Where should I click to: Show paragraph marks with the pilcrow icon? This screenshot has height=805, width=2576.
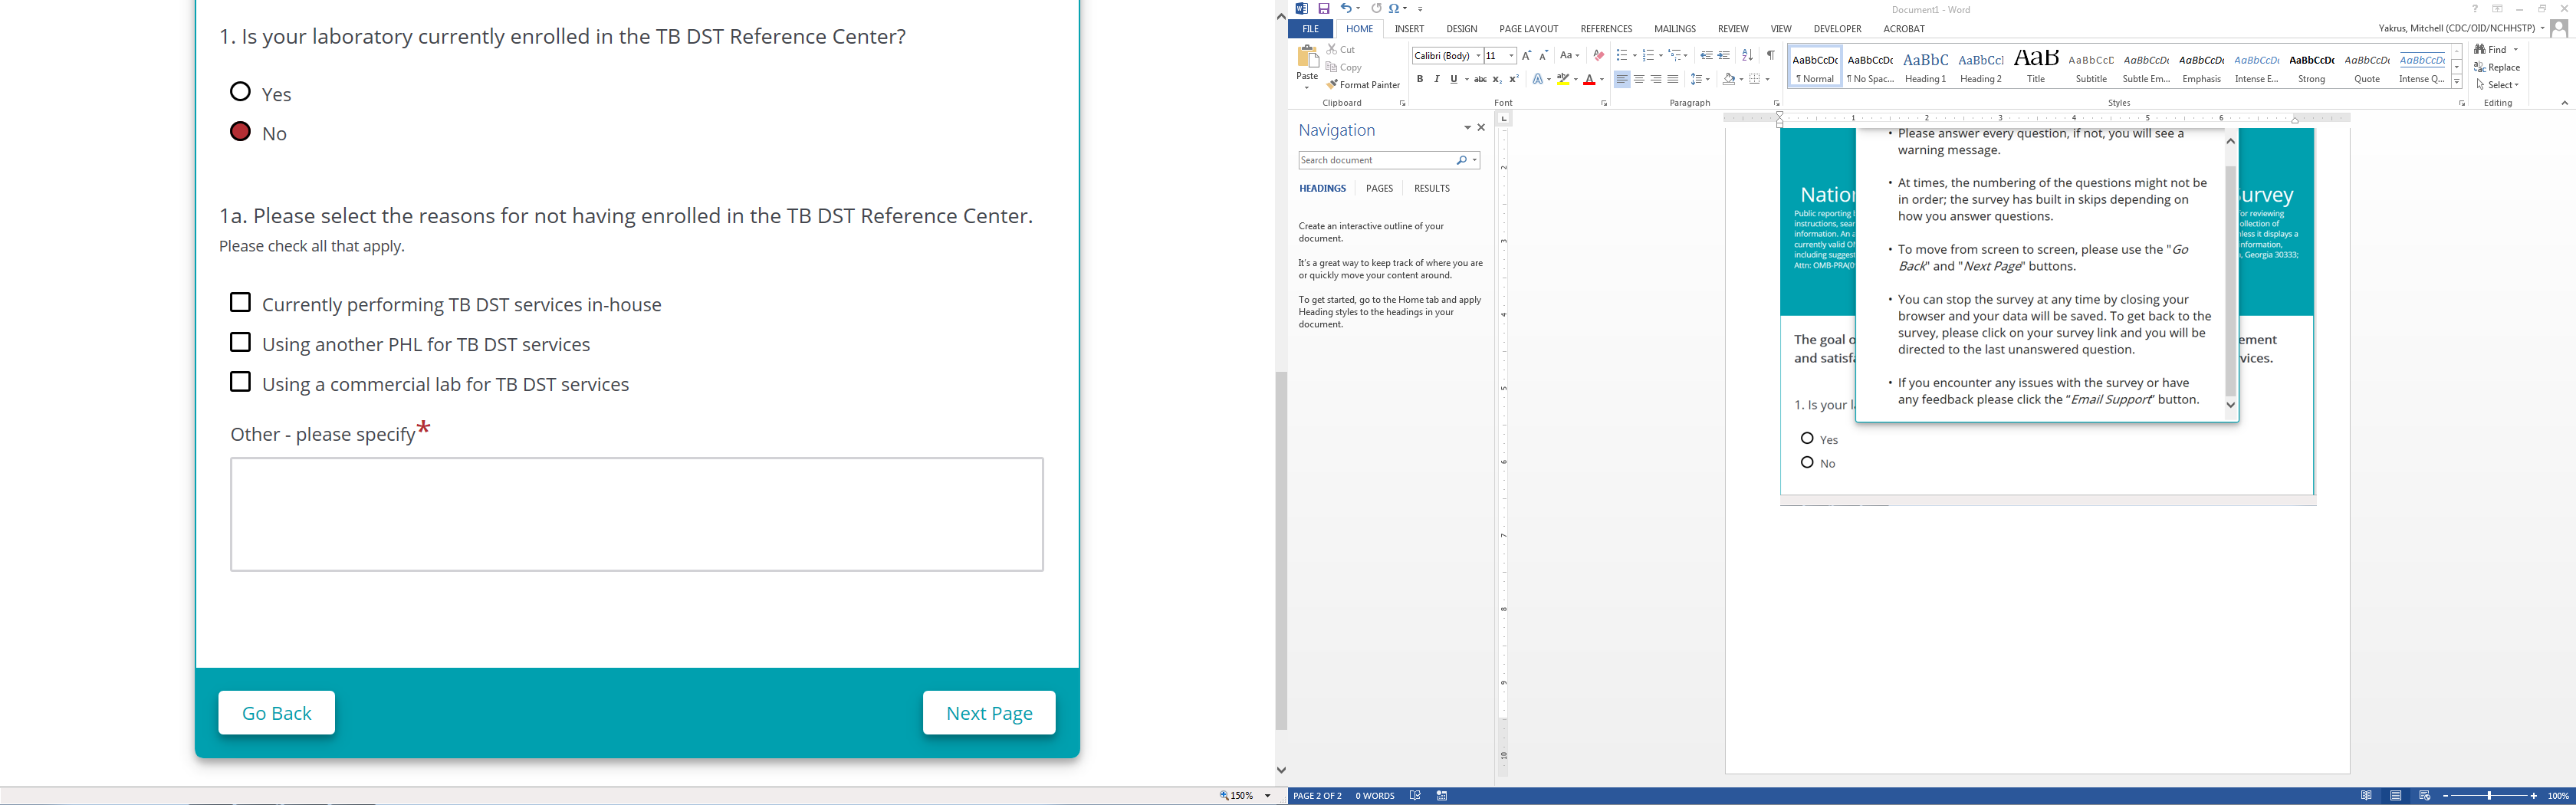click(1770, 56)
